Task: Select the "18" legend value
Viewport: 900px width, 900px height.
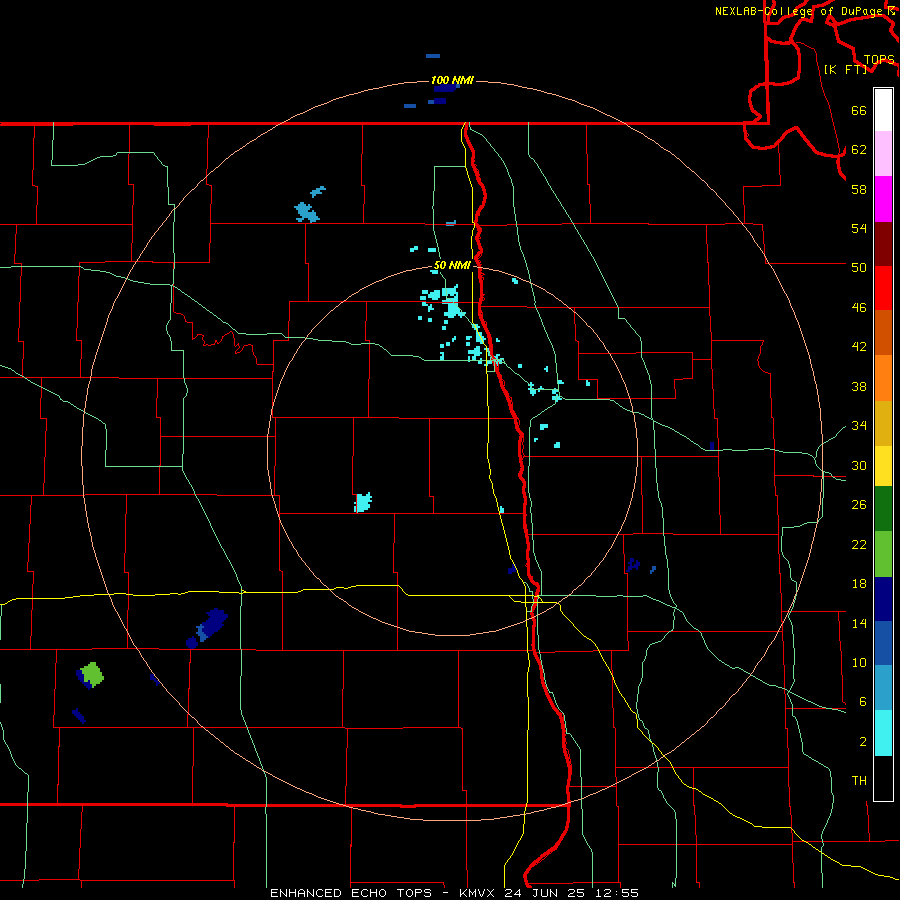Action: (x=859, y=584)
